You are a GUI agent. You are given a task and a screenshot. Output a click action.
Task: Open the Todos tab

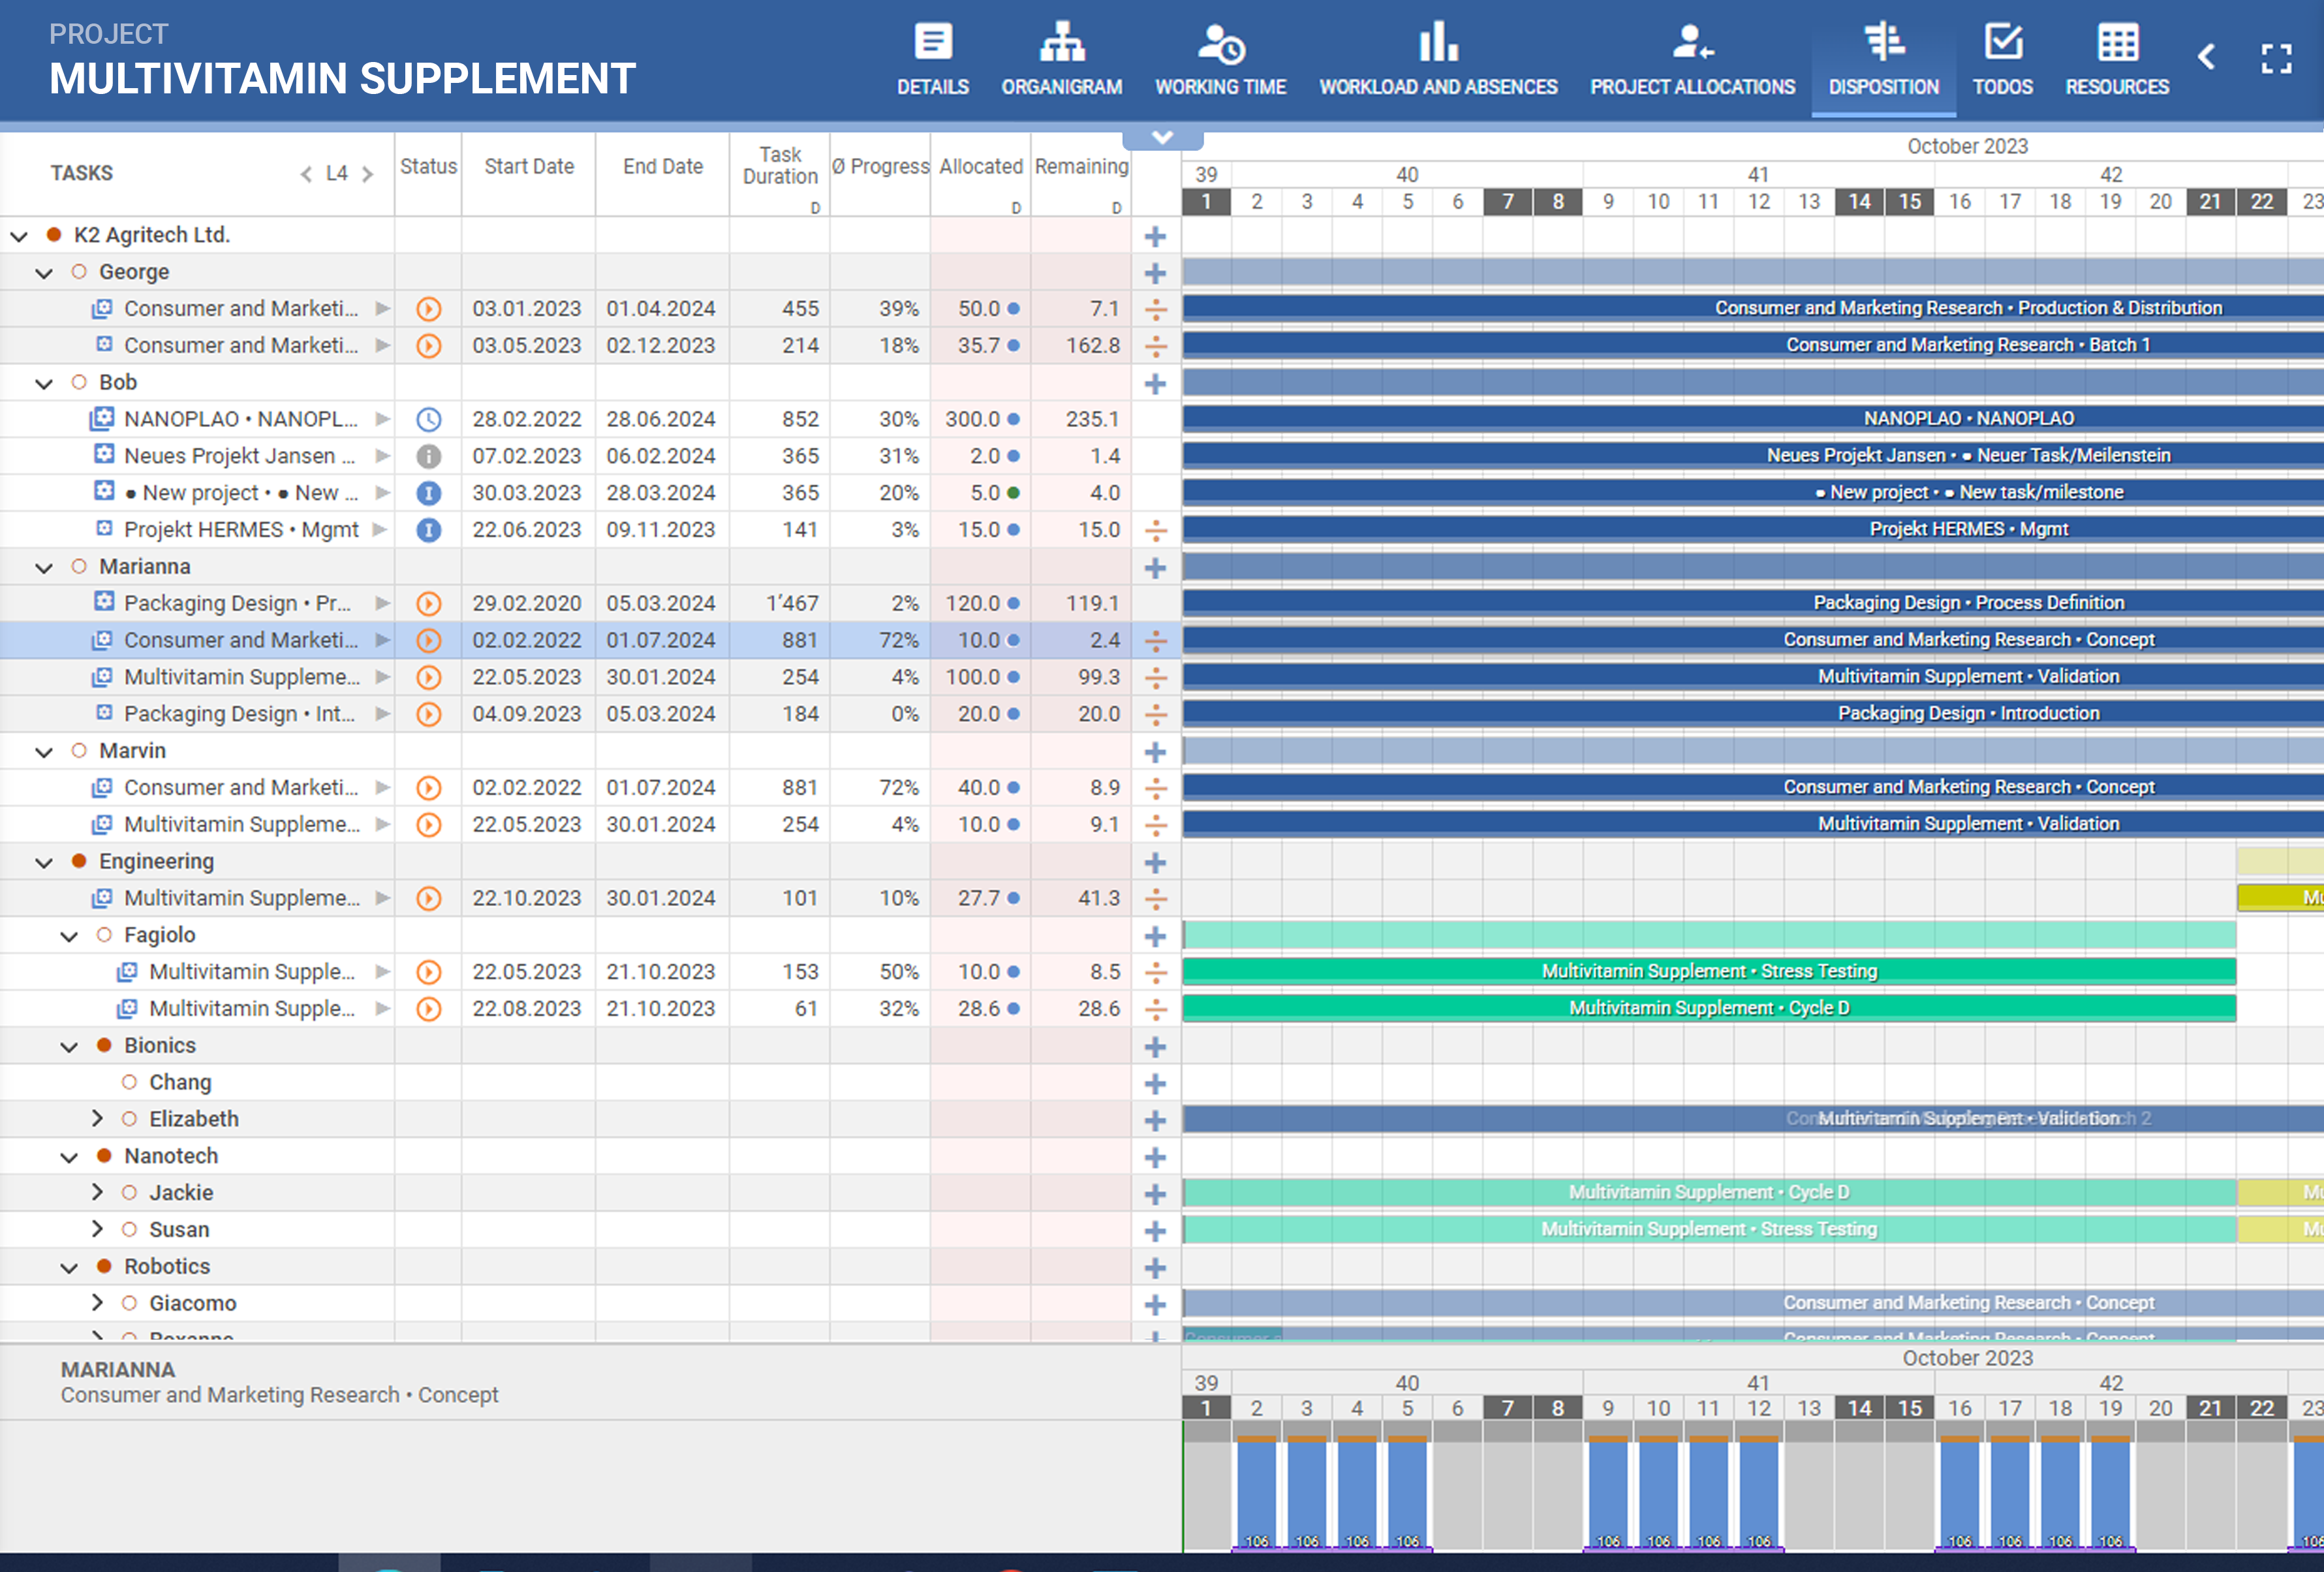tap(2002, 60)
